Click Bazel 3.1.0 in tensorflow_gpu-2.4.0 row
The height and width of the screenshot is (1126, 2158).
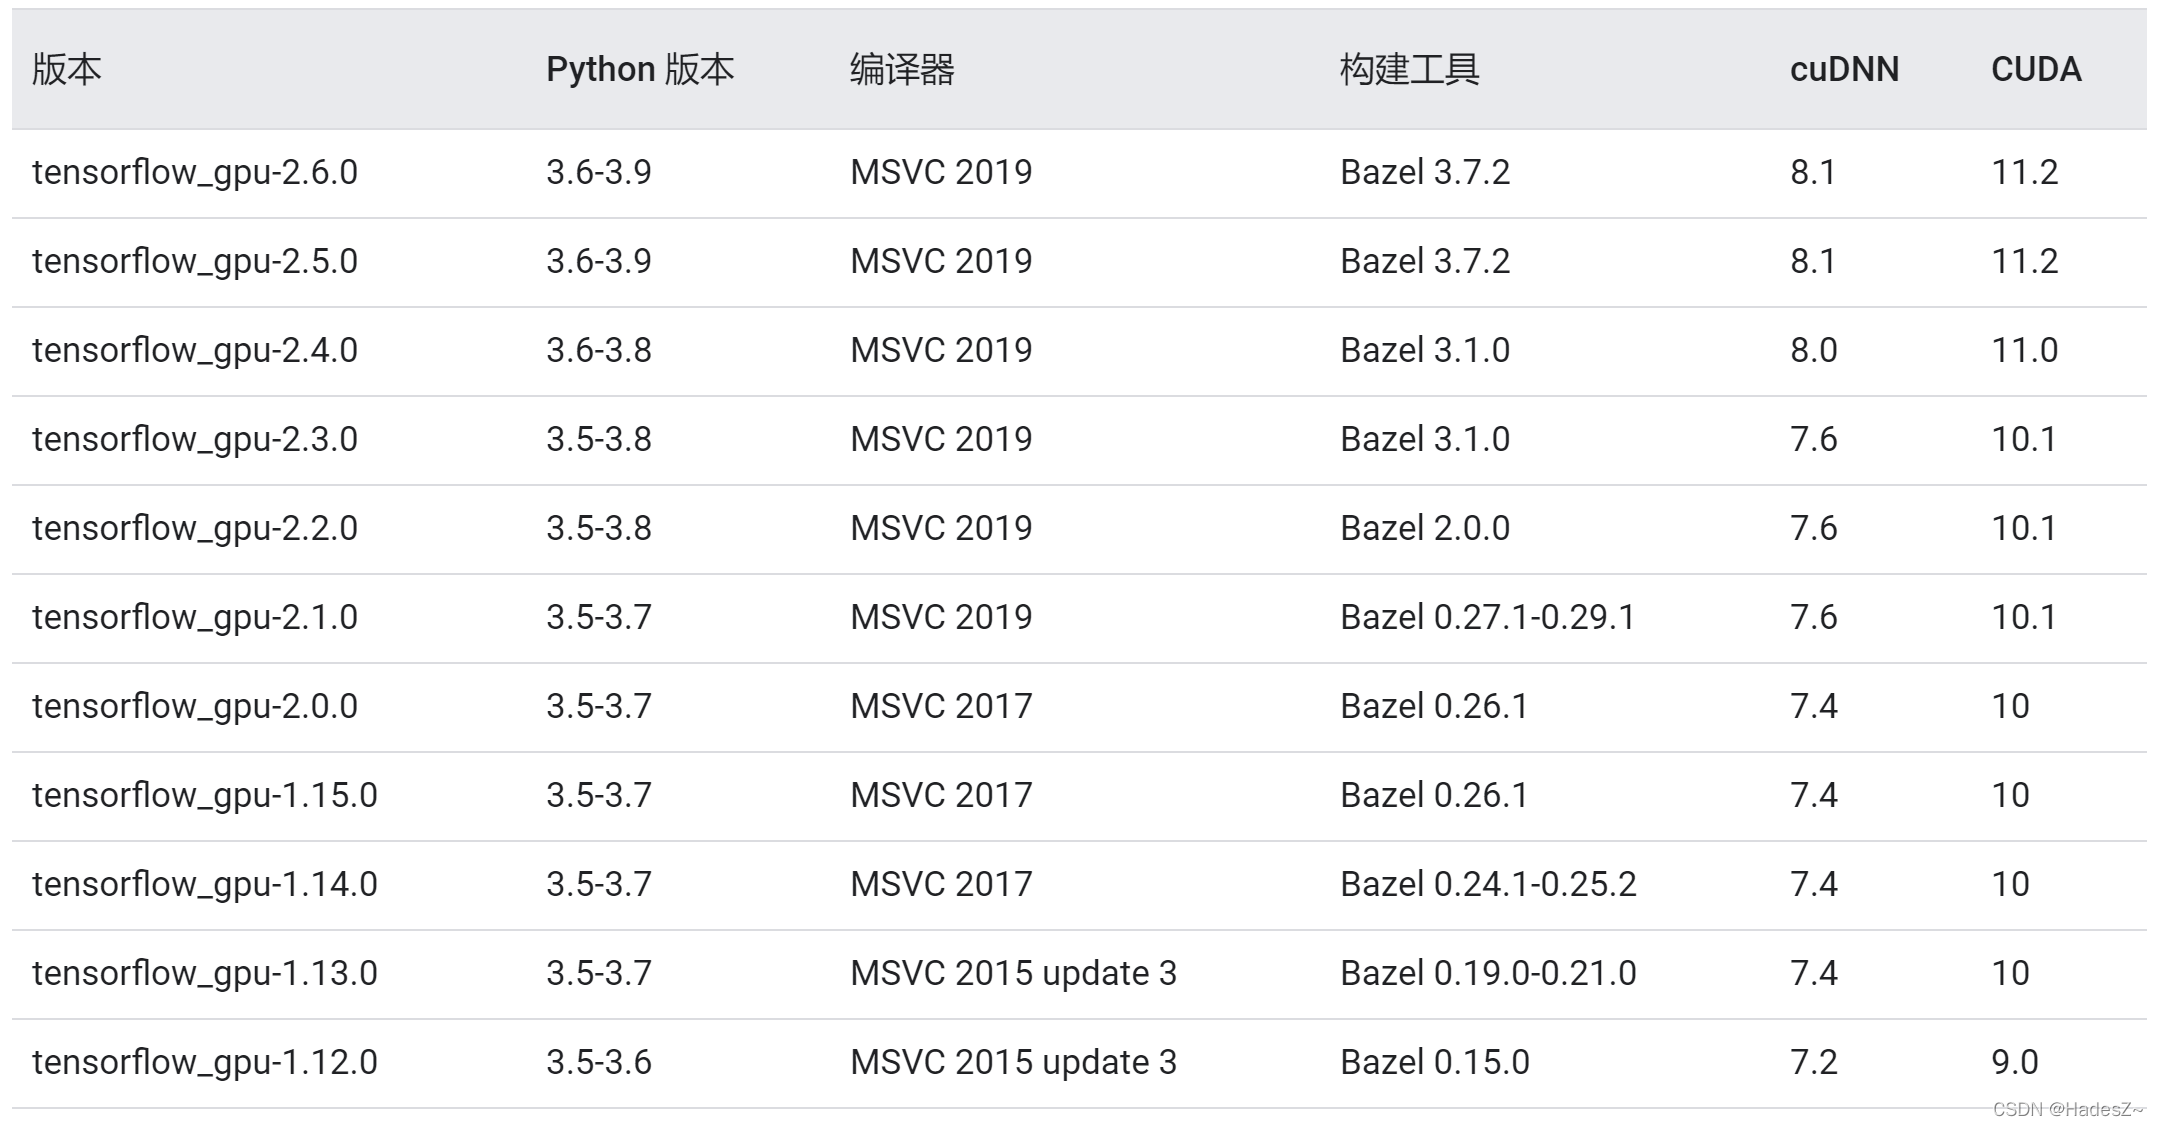(x=1425, y=350)
